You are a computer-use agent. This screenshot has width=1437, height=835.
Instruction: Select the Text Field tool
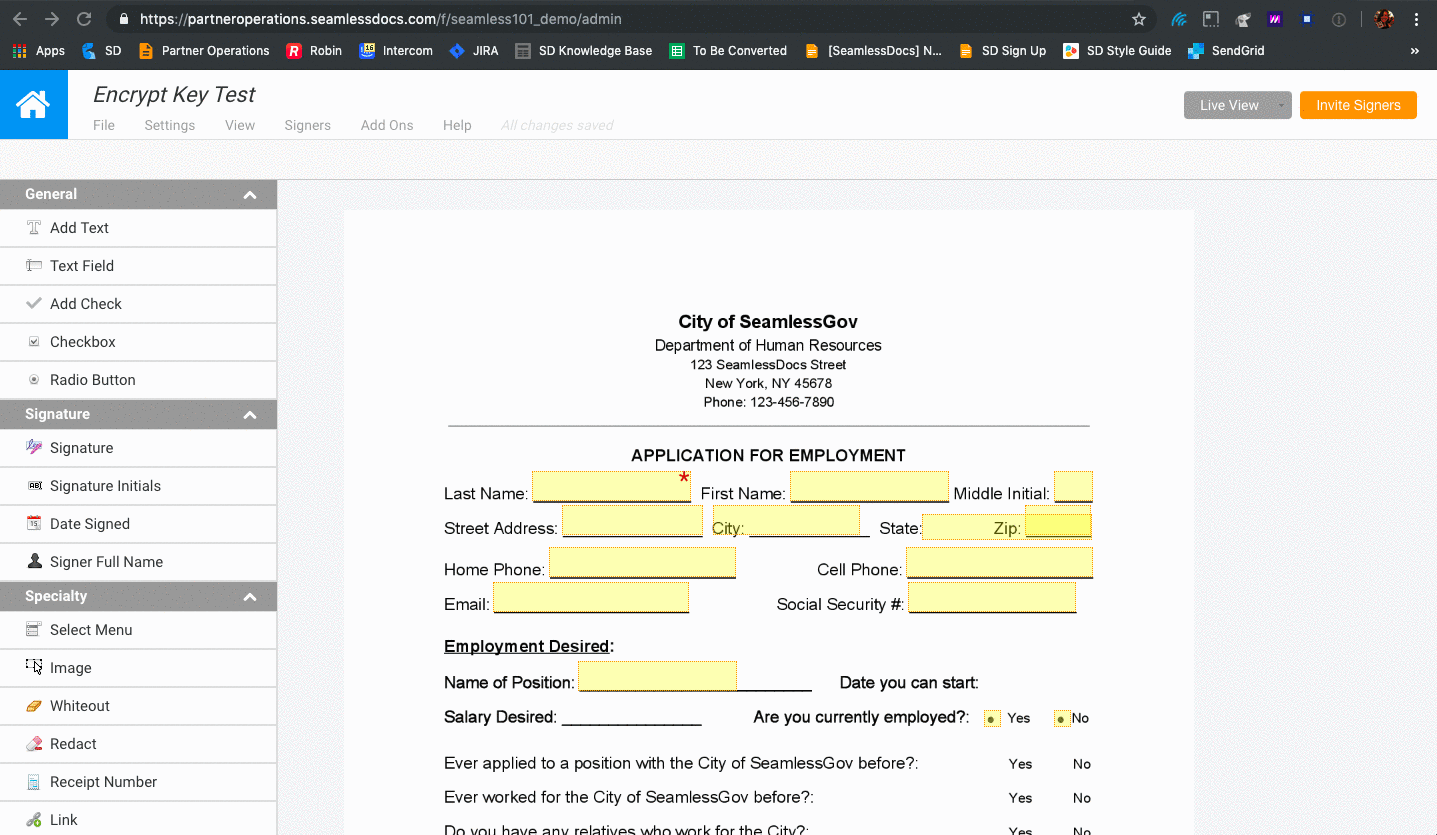[83, 266]
